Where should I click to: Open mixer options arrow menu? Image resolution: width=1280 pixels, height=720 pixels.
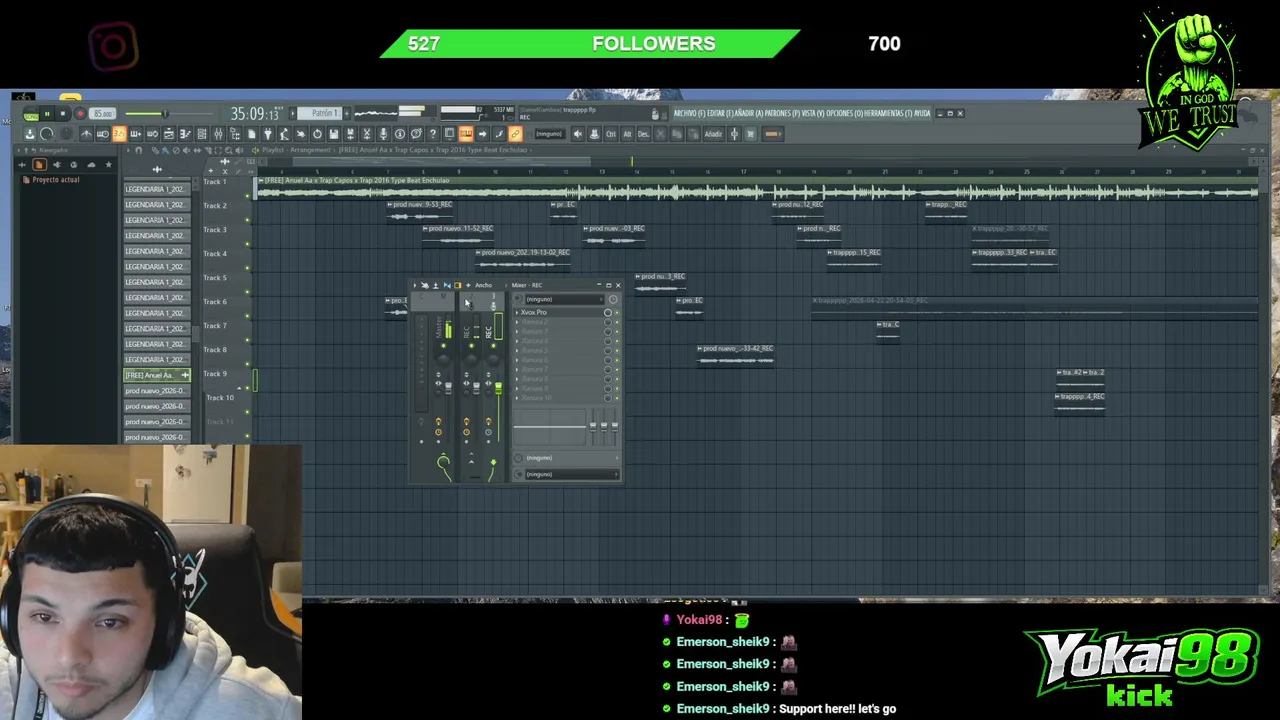coord(415,285)
